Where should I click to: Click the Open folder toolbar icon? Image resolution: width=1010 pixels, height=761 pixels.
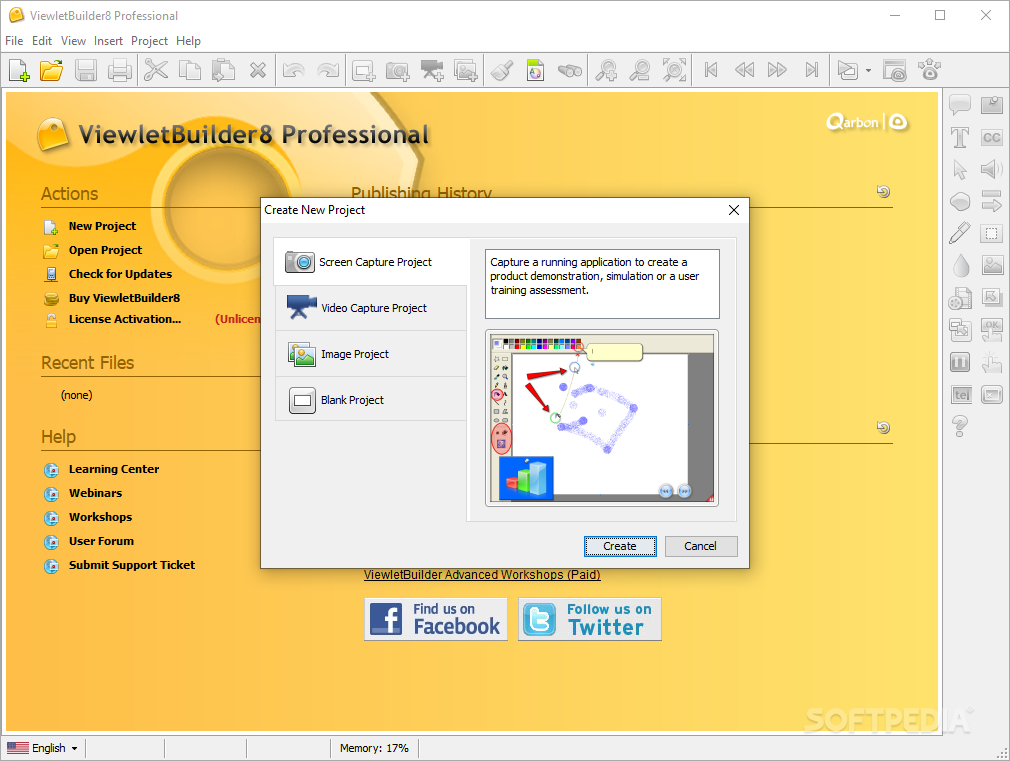tap(52, 70)
